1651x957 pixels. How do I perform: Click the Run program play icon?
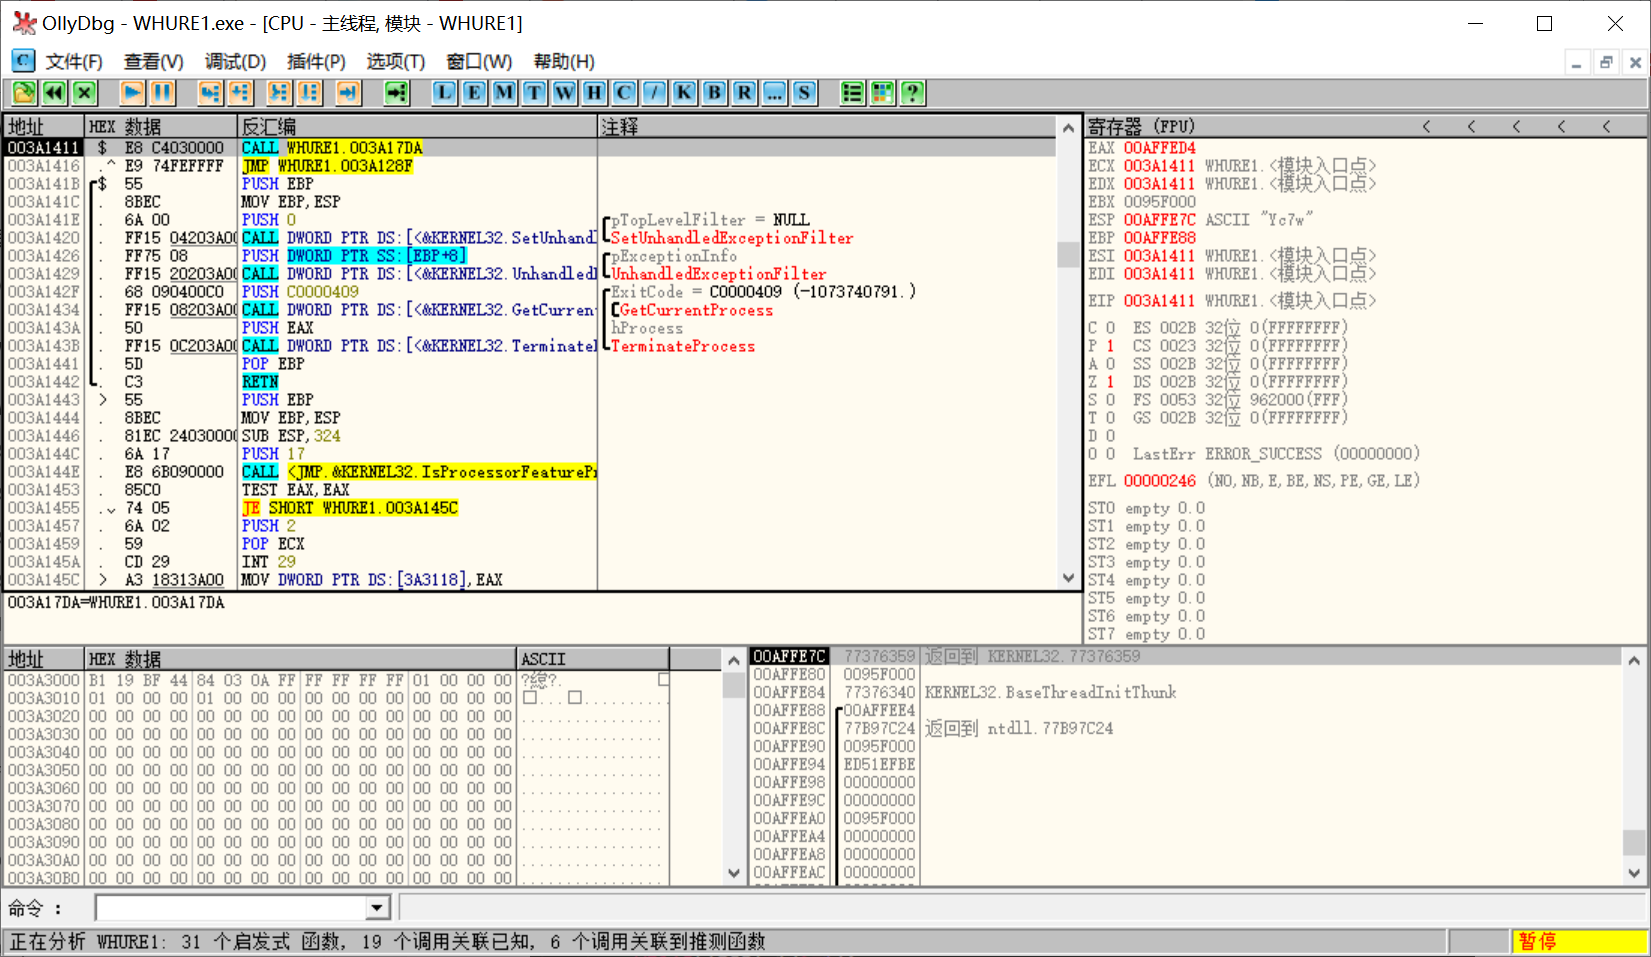point(132,93)
